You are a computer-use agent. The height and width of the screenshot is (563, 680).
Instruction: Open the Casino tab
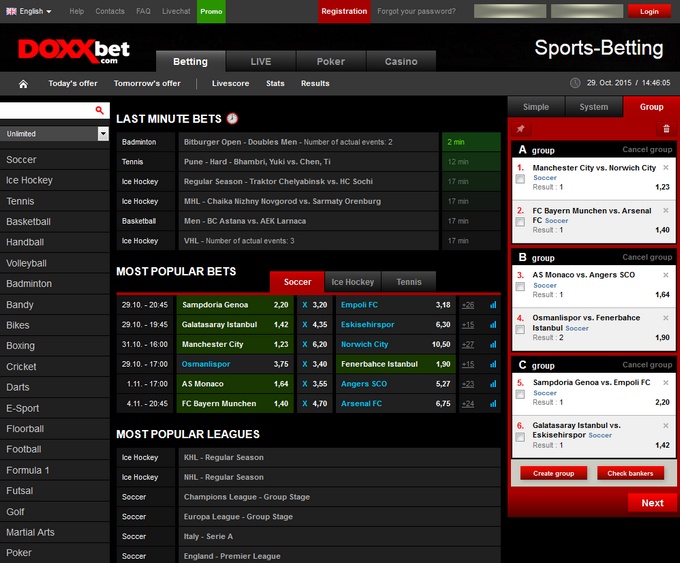(401, 61)
